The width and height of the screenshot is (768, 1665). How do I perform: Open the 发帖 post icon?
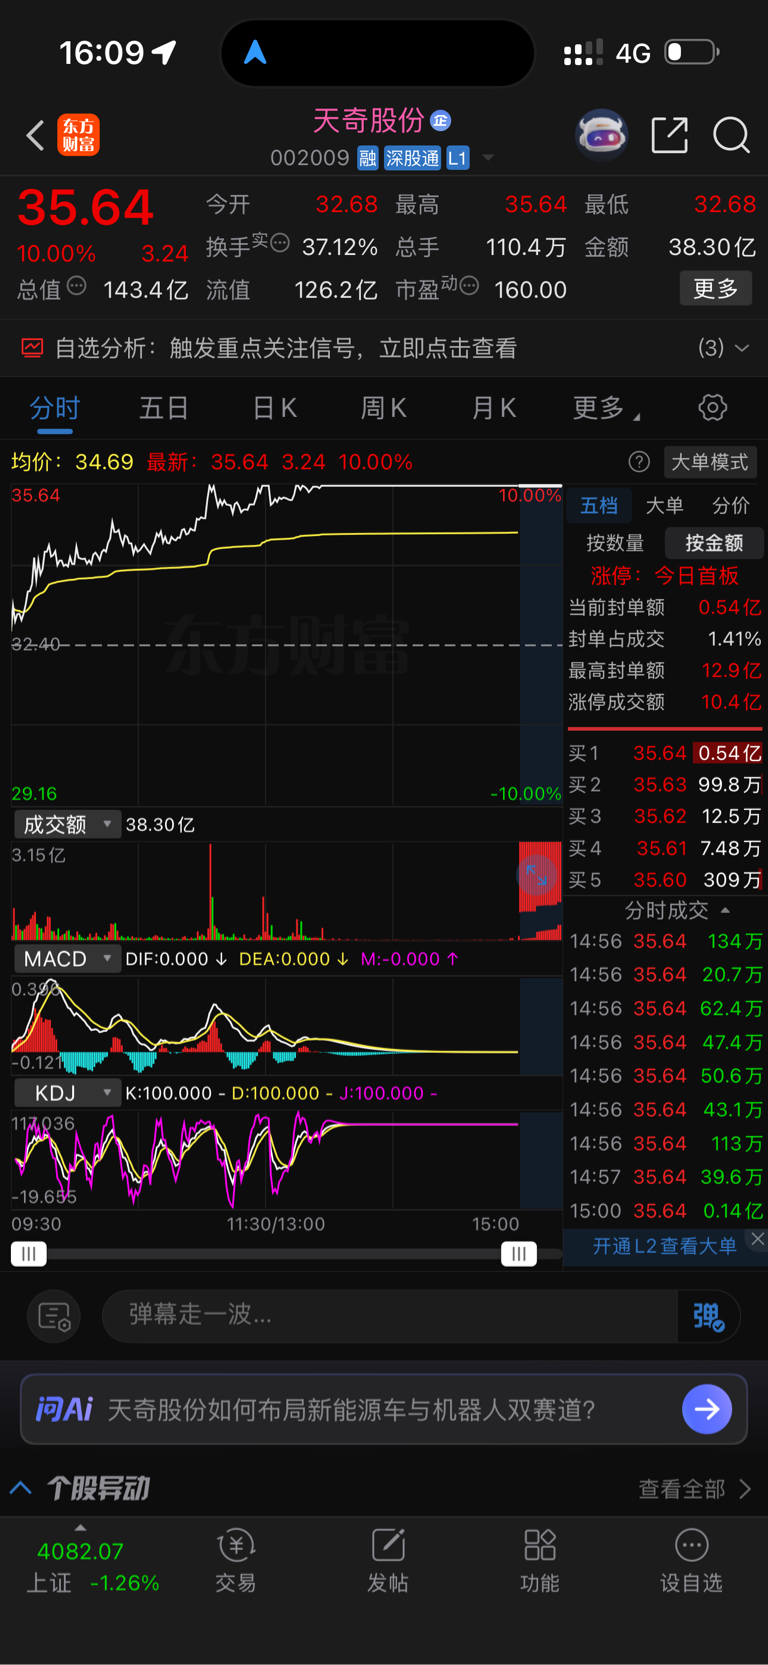click(388, 1560)
